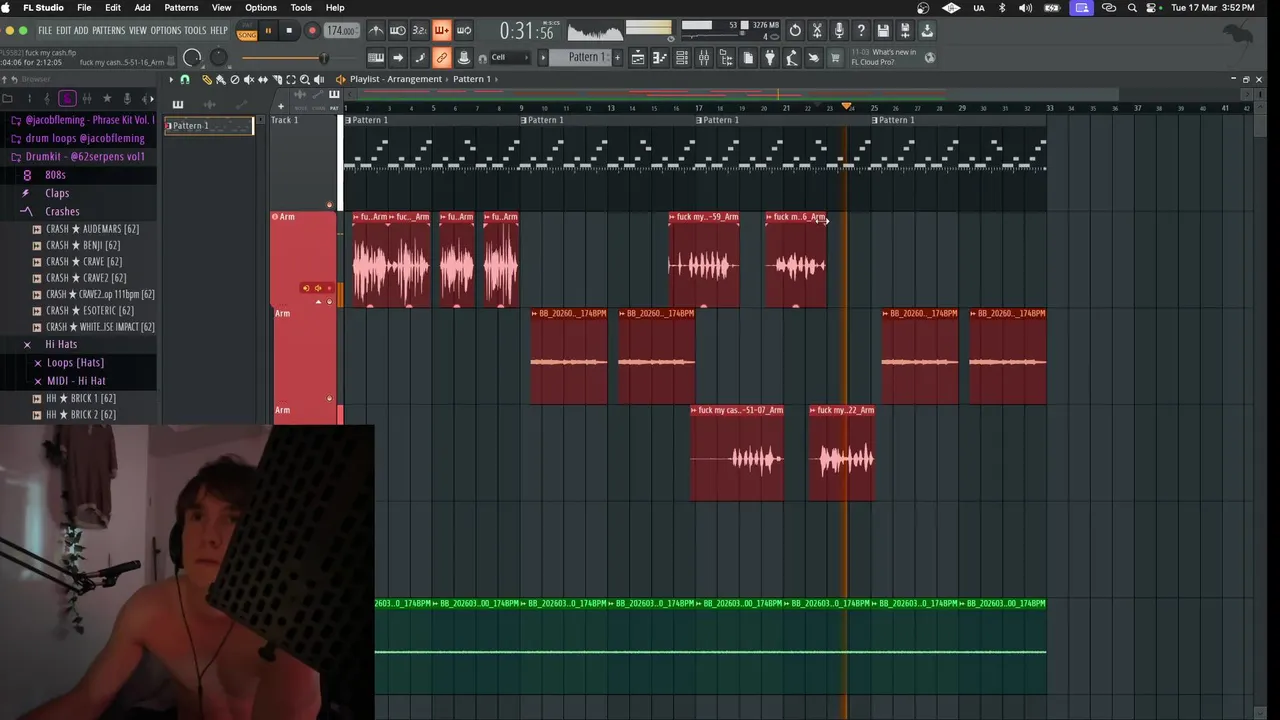Toggle the orange link multi-link icon
1280x720 pixels.
442,58
